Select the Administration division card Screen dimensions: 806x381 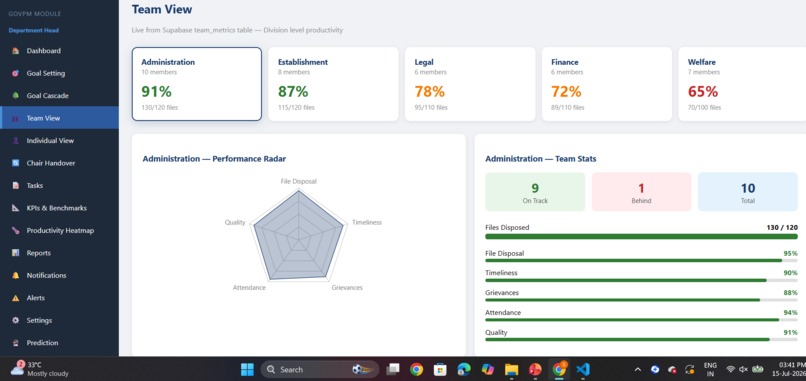(x=197, y=84)
